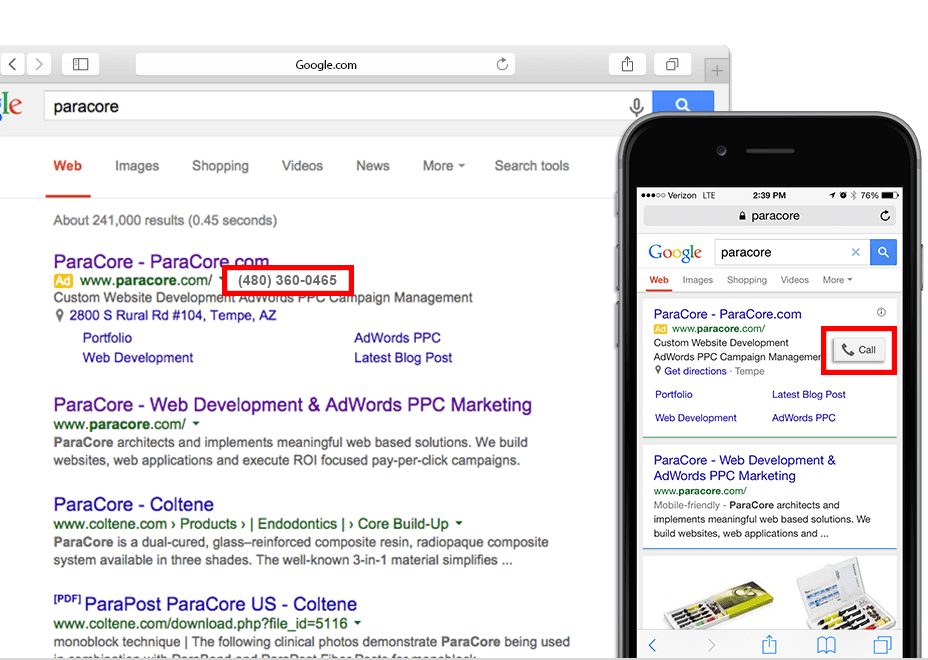Open the Web Development sitelink on desktop
The width and height of the screenshot is (928, 660).
138,358
